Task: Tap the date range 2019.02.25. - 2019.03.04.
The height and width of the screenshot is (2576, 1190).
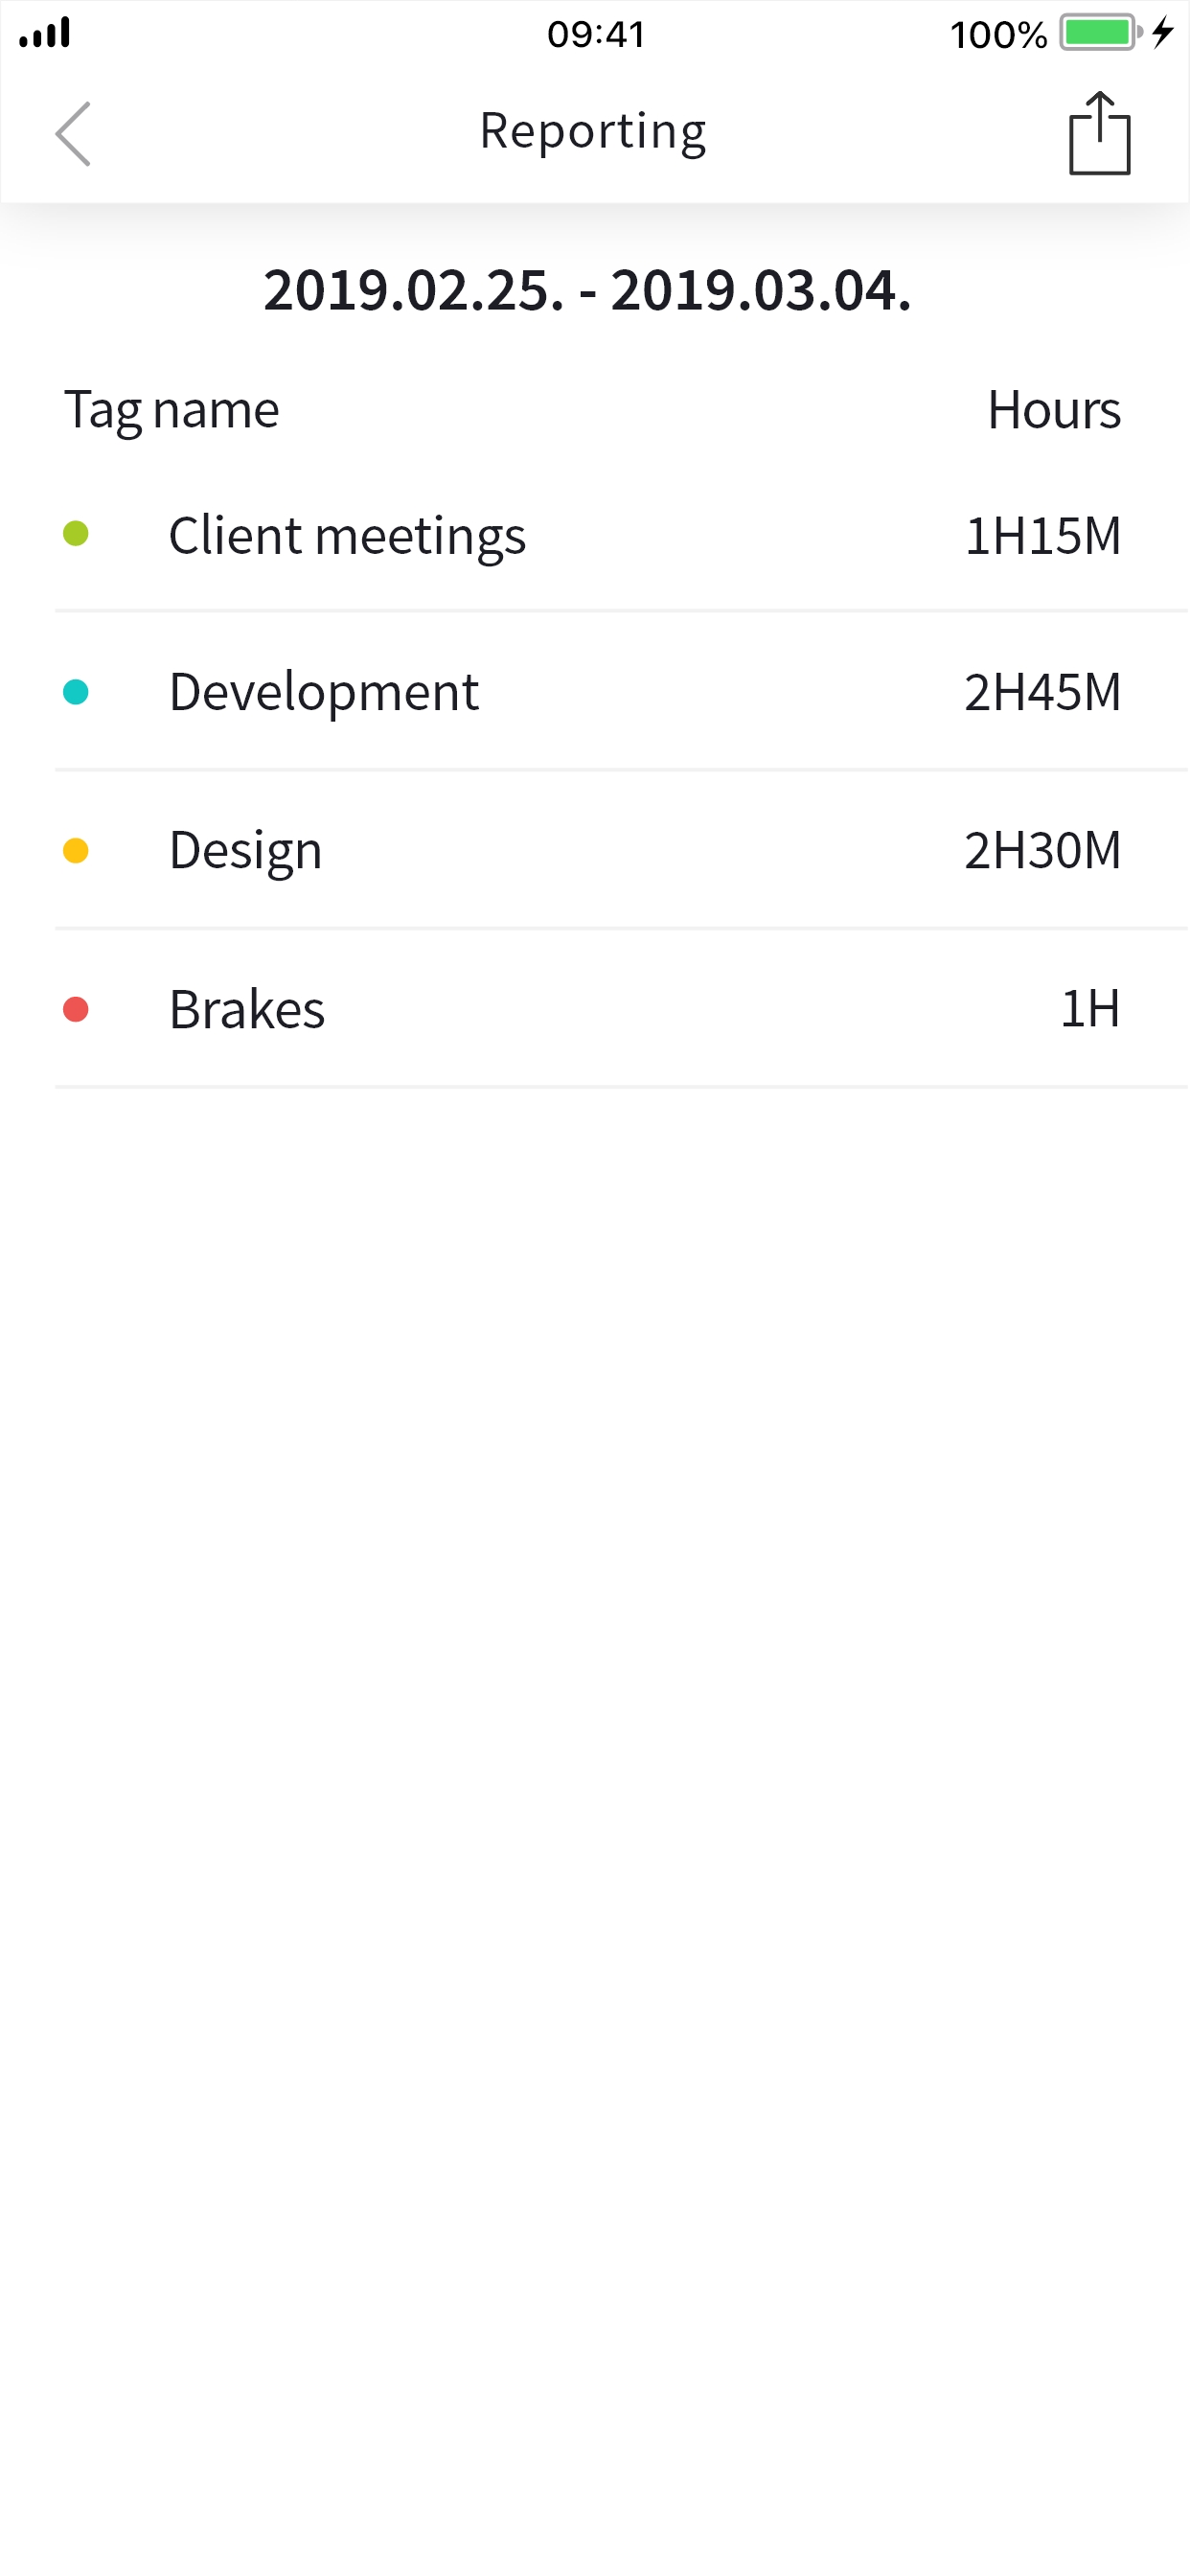Action: pyautogui.click(x=588, y=290)
